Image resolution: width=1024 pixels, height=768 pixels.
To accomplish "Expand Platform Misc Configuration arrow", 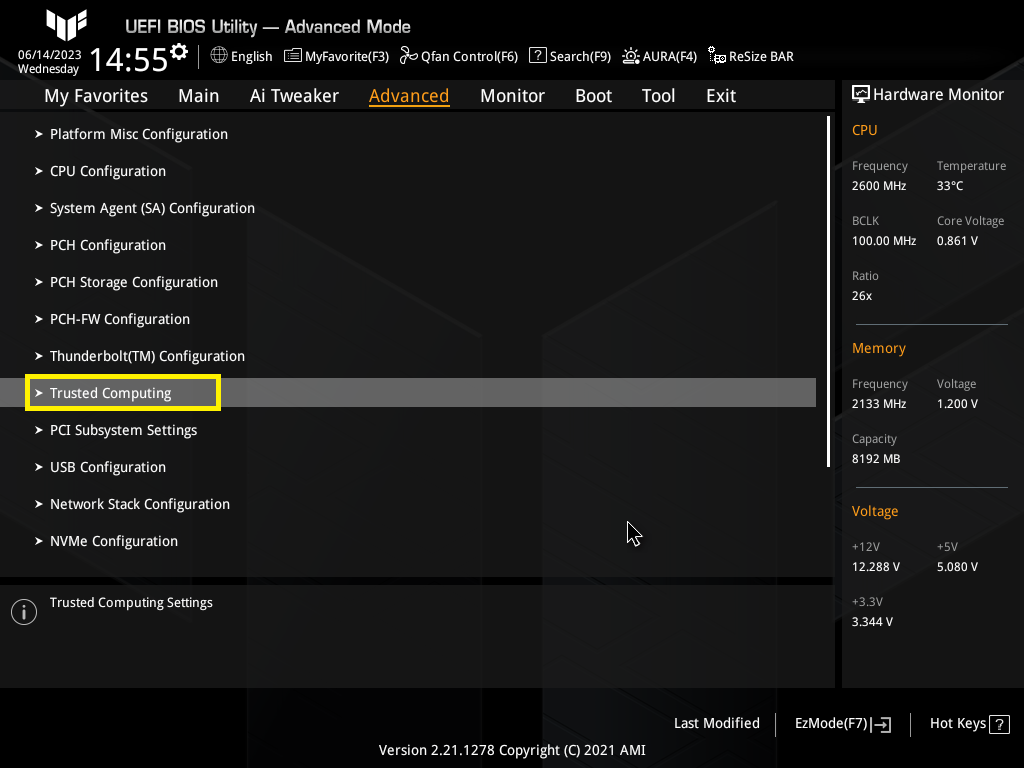I will click(x=39, y=134).
